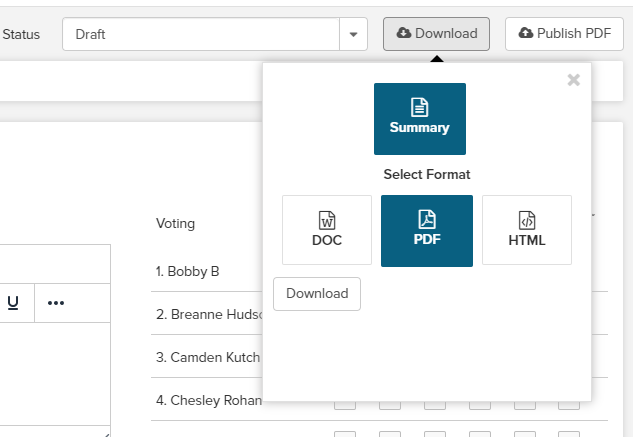The height and width of the screenshot is (437, 633).
Task: Click the Download button in the popup
Action: coord(317,294)
